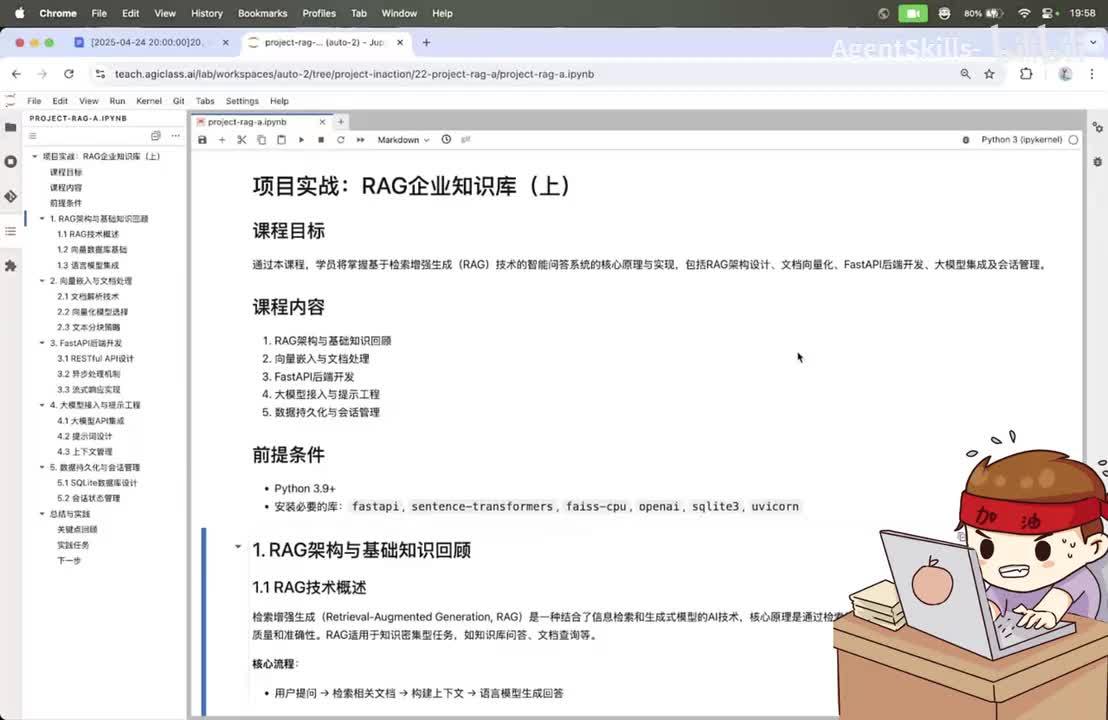Open the table of contents panel icon
The height and width of the screenshot is (720, 1108).
coord(11,231)
